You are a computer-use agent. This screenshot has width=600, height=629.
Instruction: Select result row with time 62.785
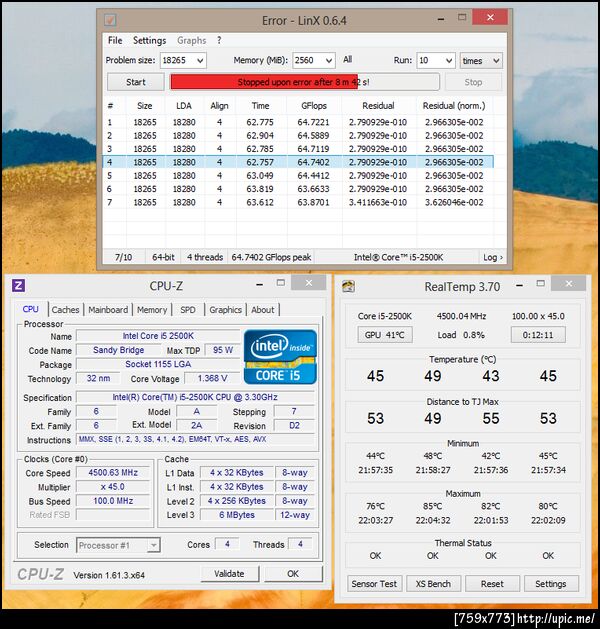[298, 149]
